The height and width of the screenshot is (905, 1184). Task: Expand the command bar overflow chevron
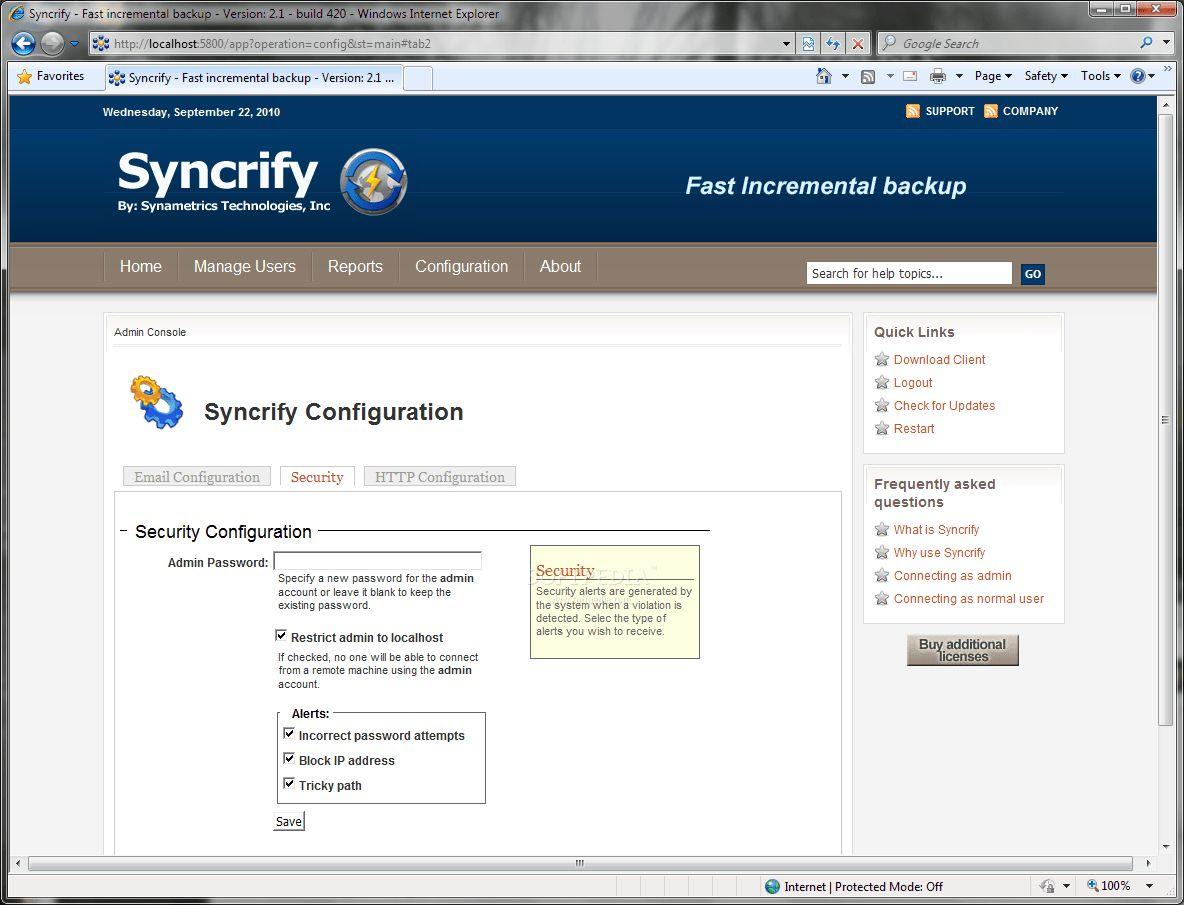1168,70
